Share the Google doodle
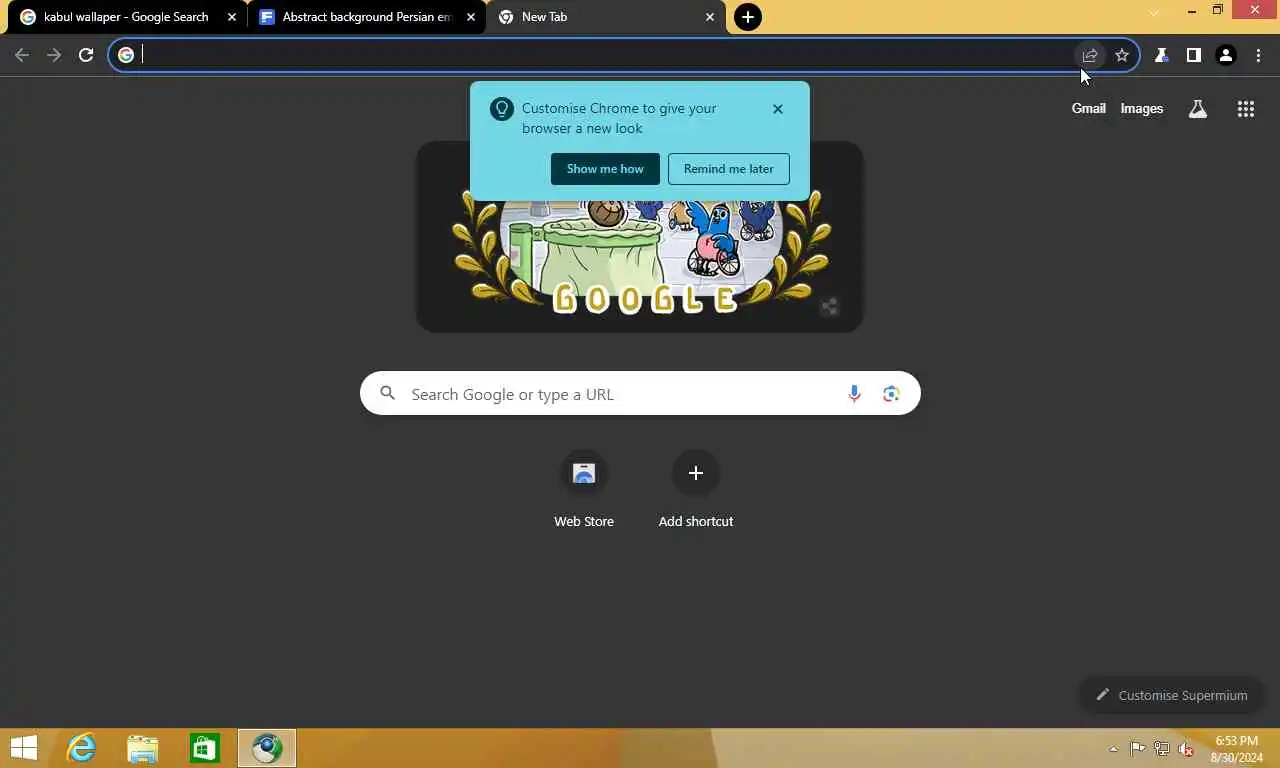 click(x=829, y=307)
